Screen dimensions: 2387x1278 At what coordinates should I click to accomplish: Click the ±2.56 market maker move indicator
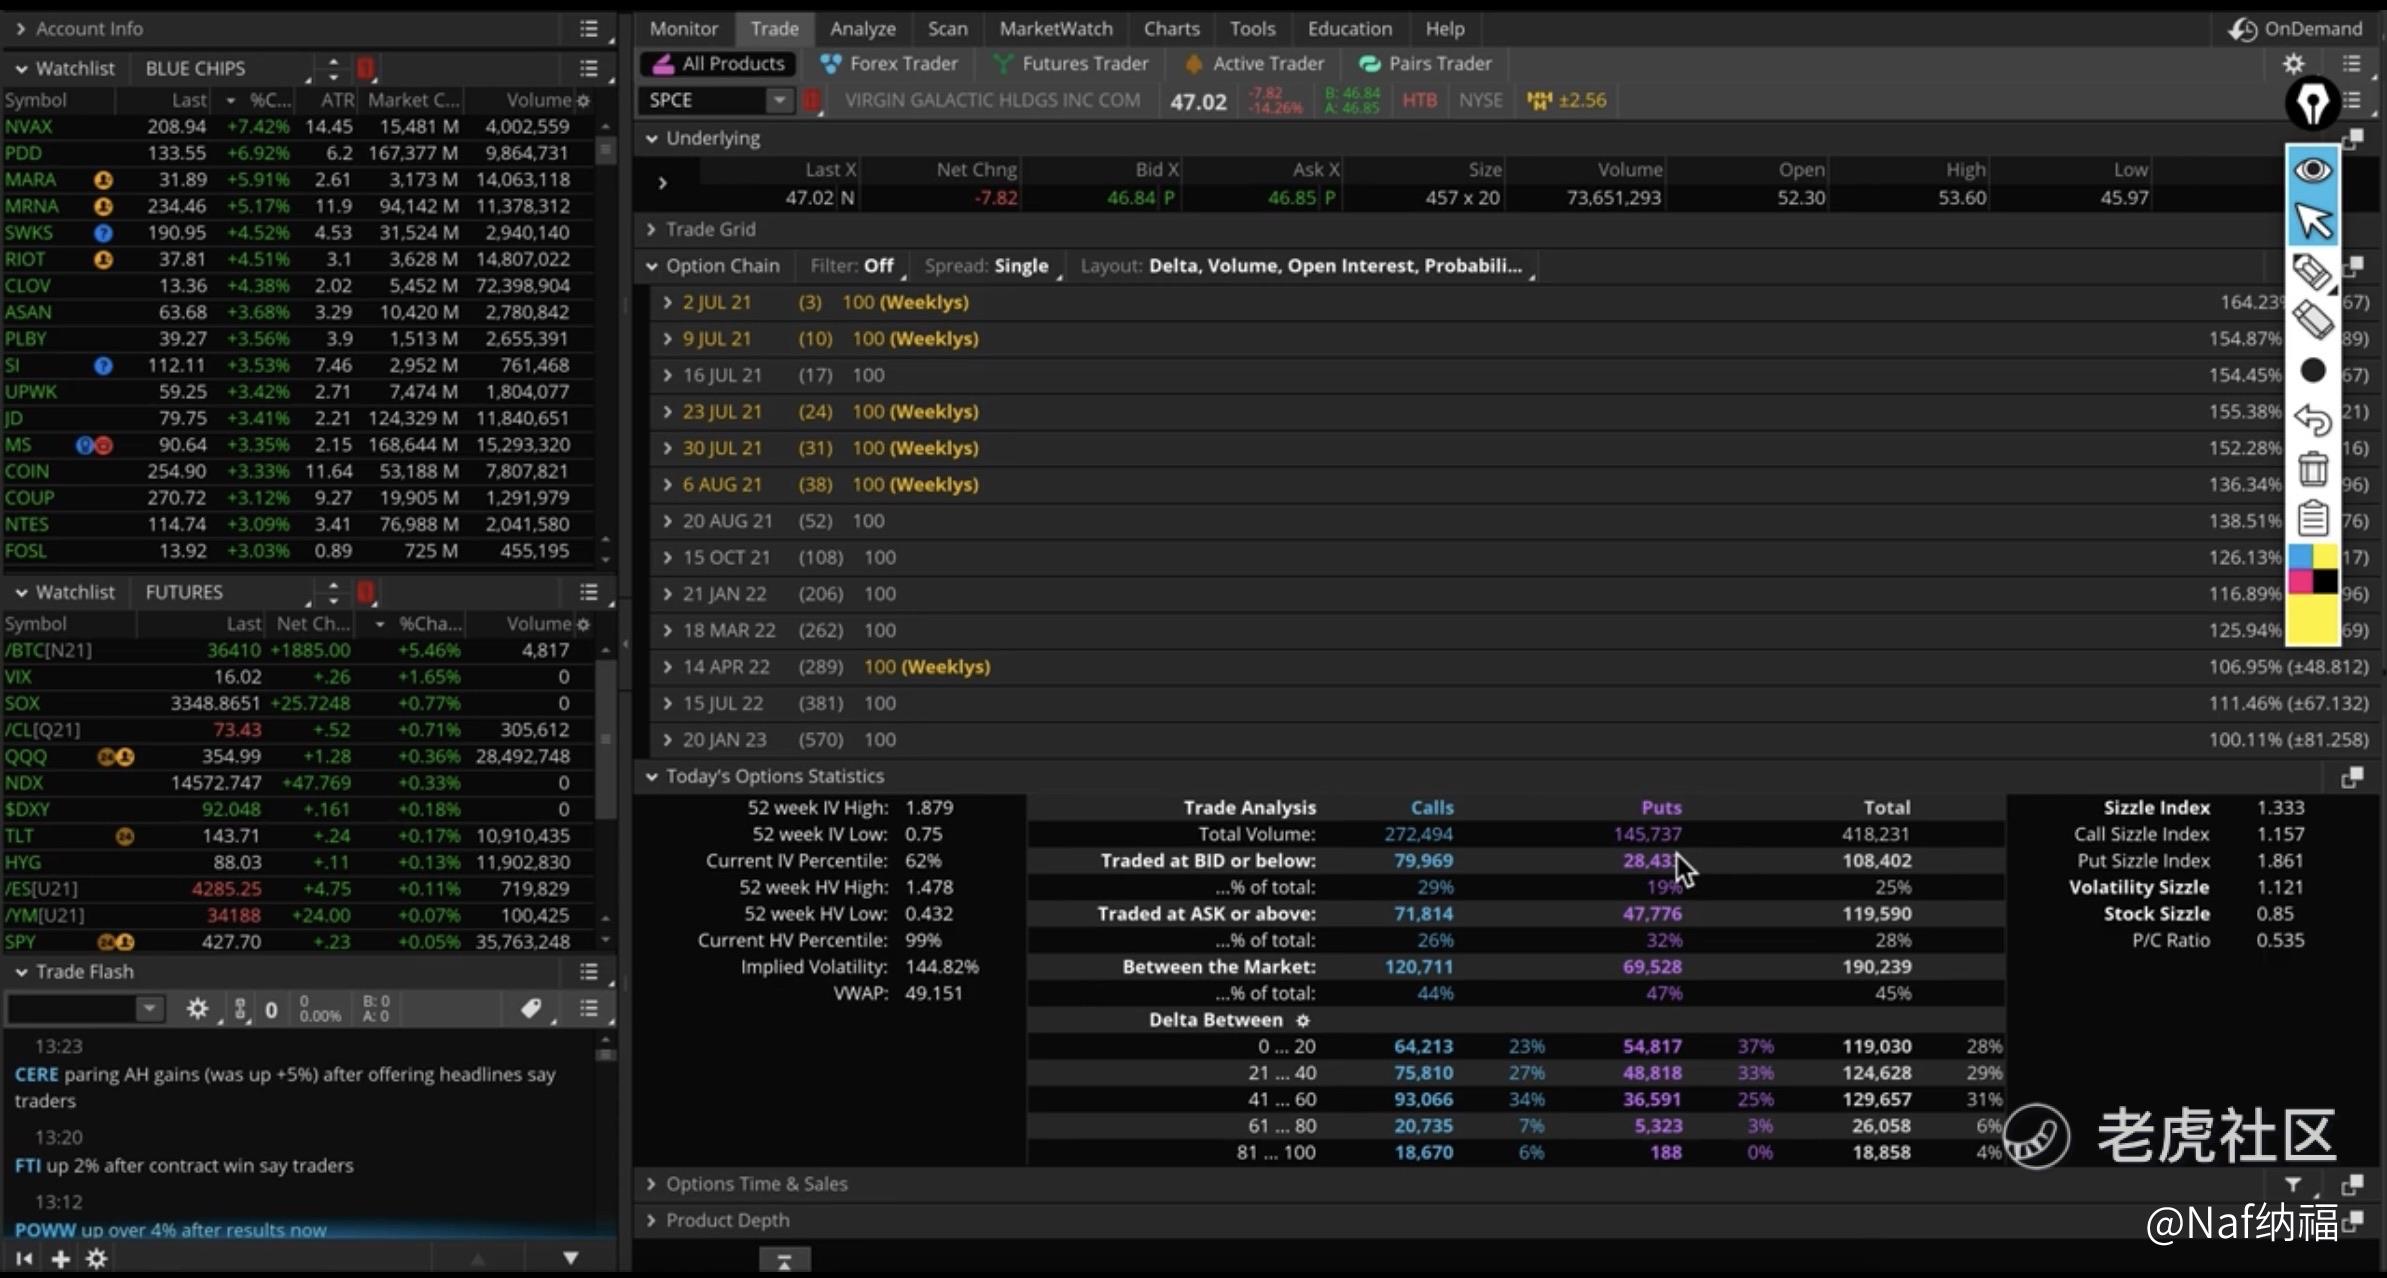tap(1567, 100)
